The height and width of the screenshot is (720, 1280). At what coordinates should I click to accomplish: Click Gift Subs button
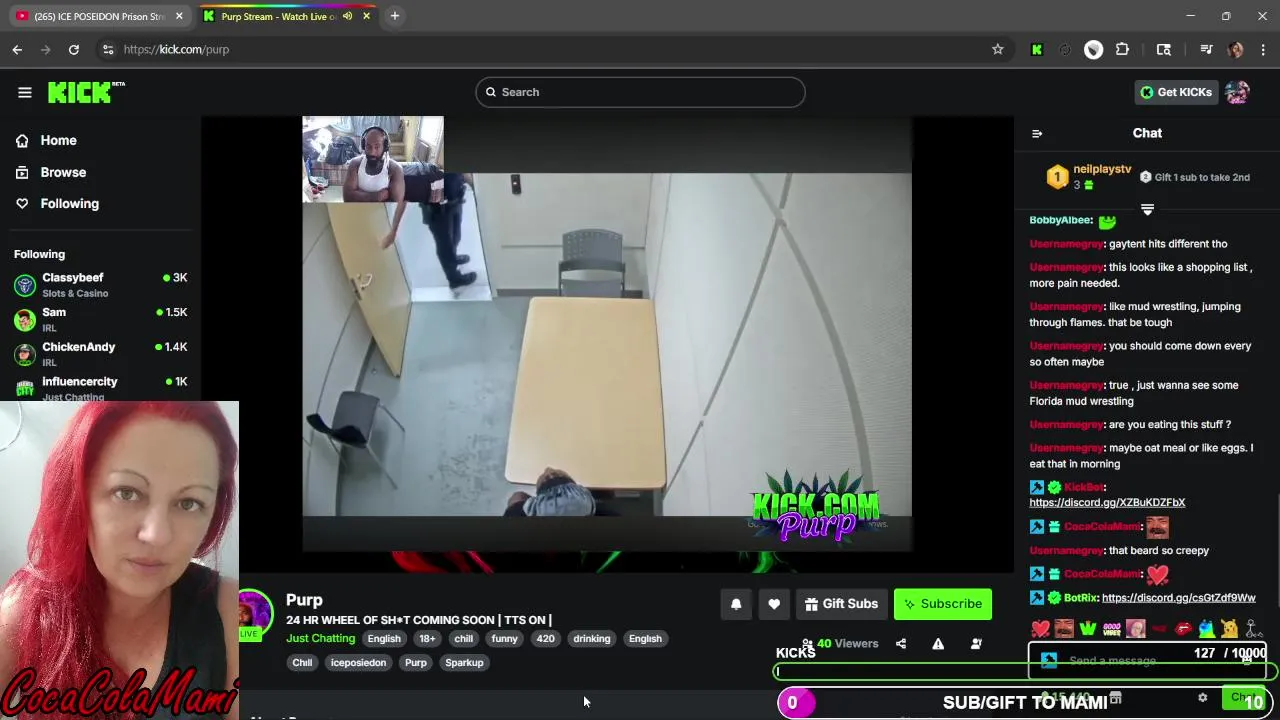click(841, 604)
